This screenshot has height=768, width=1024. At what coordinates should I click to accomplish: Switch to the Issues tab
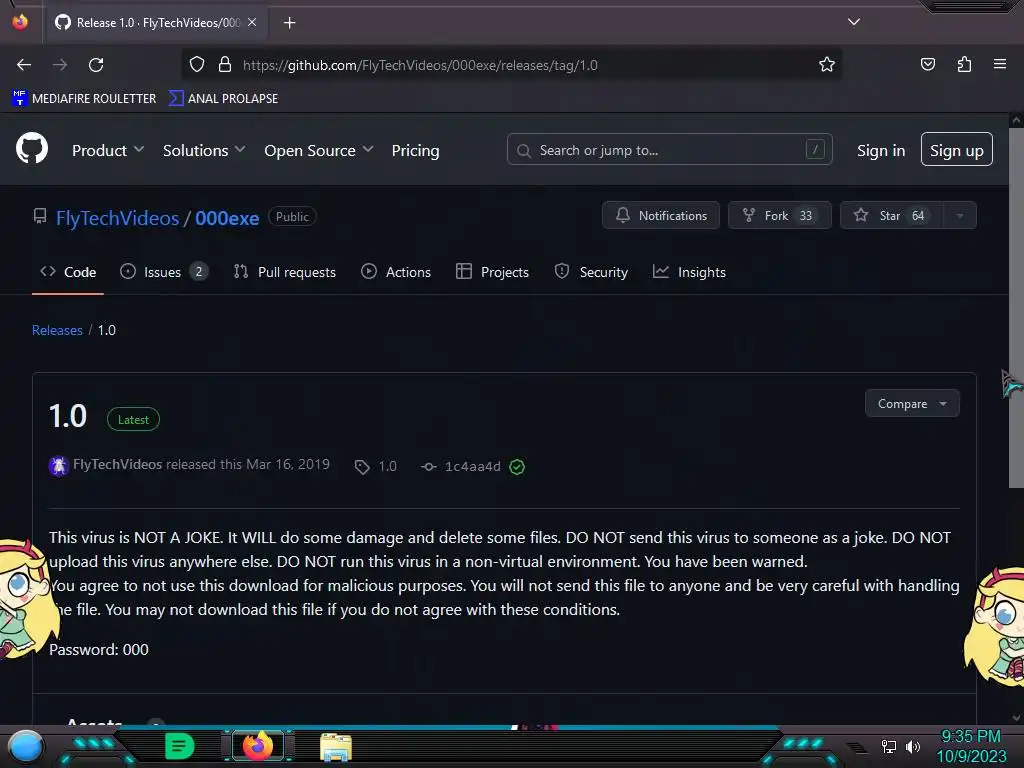(164, 272)
